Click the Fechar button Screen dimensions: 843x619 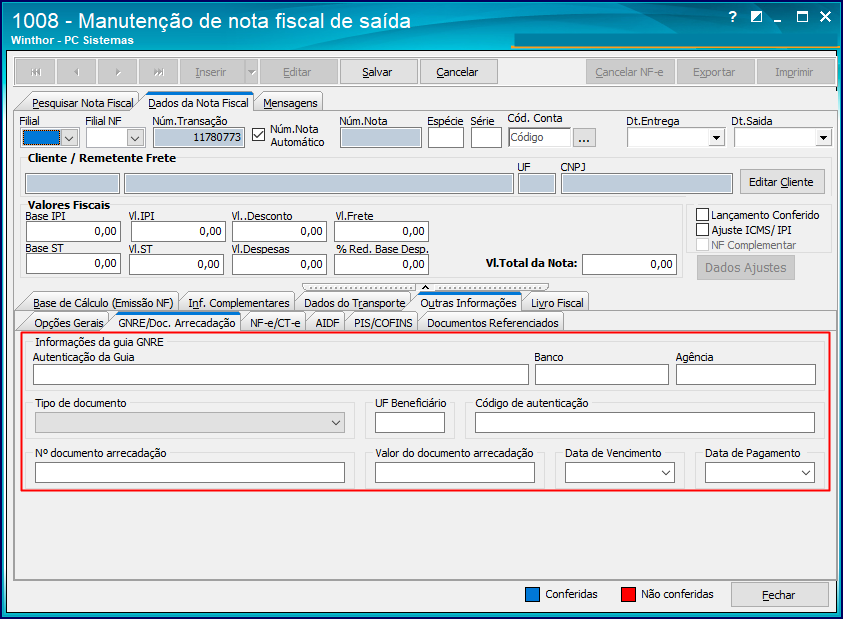click(779, 595)
